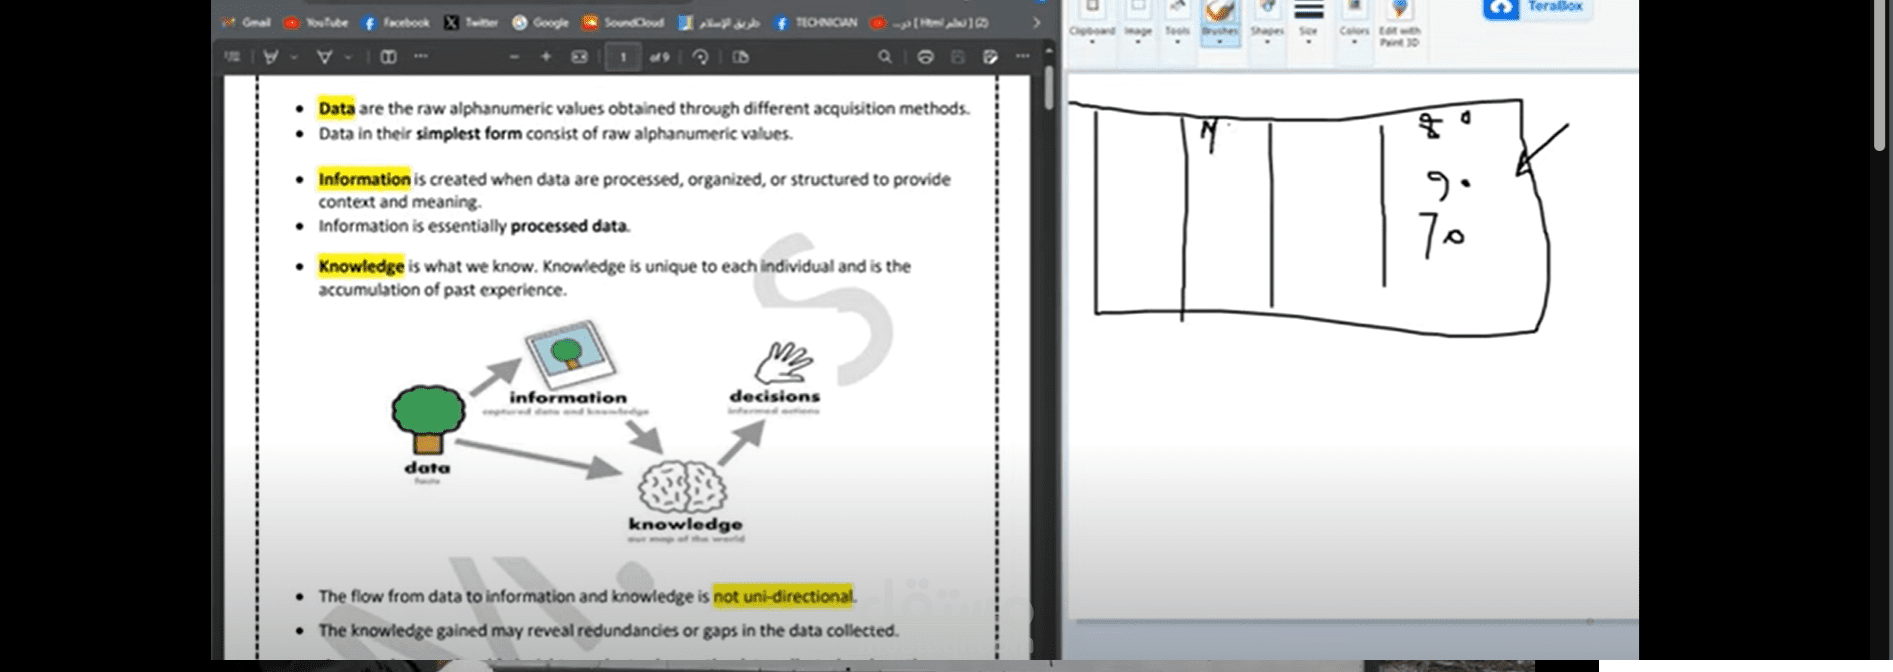This screenshot has width=1893, height=672.
Task: Toggle the page view layout icon
Action: point(388,57)
